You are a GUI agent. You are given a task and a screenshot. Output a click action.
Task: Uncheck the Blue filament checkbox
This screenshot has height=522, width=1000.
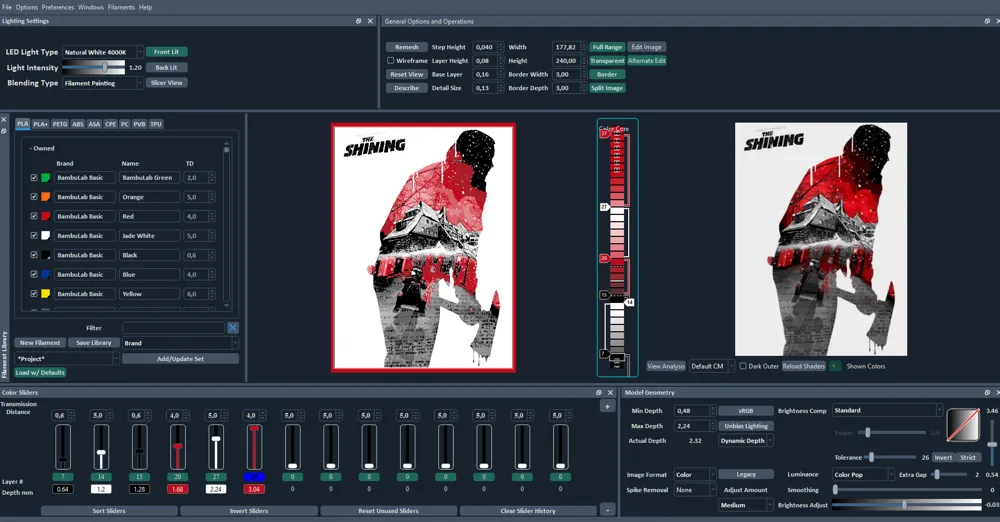click(34, 274)
